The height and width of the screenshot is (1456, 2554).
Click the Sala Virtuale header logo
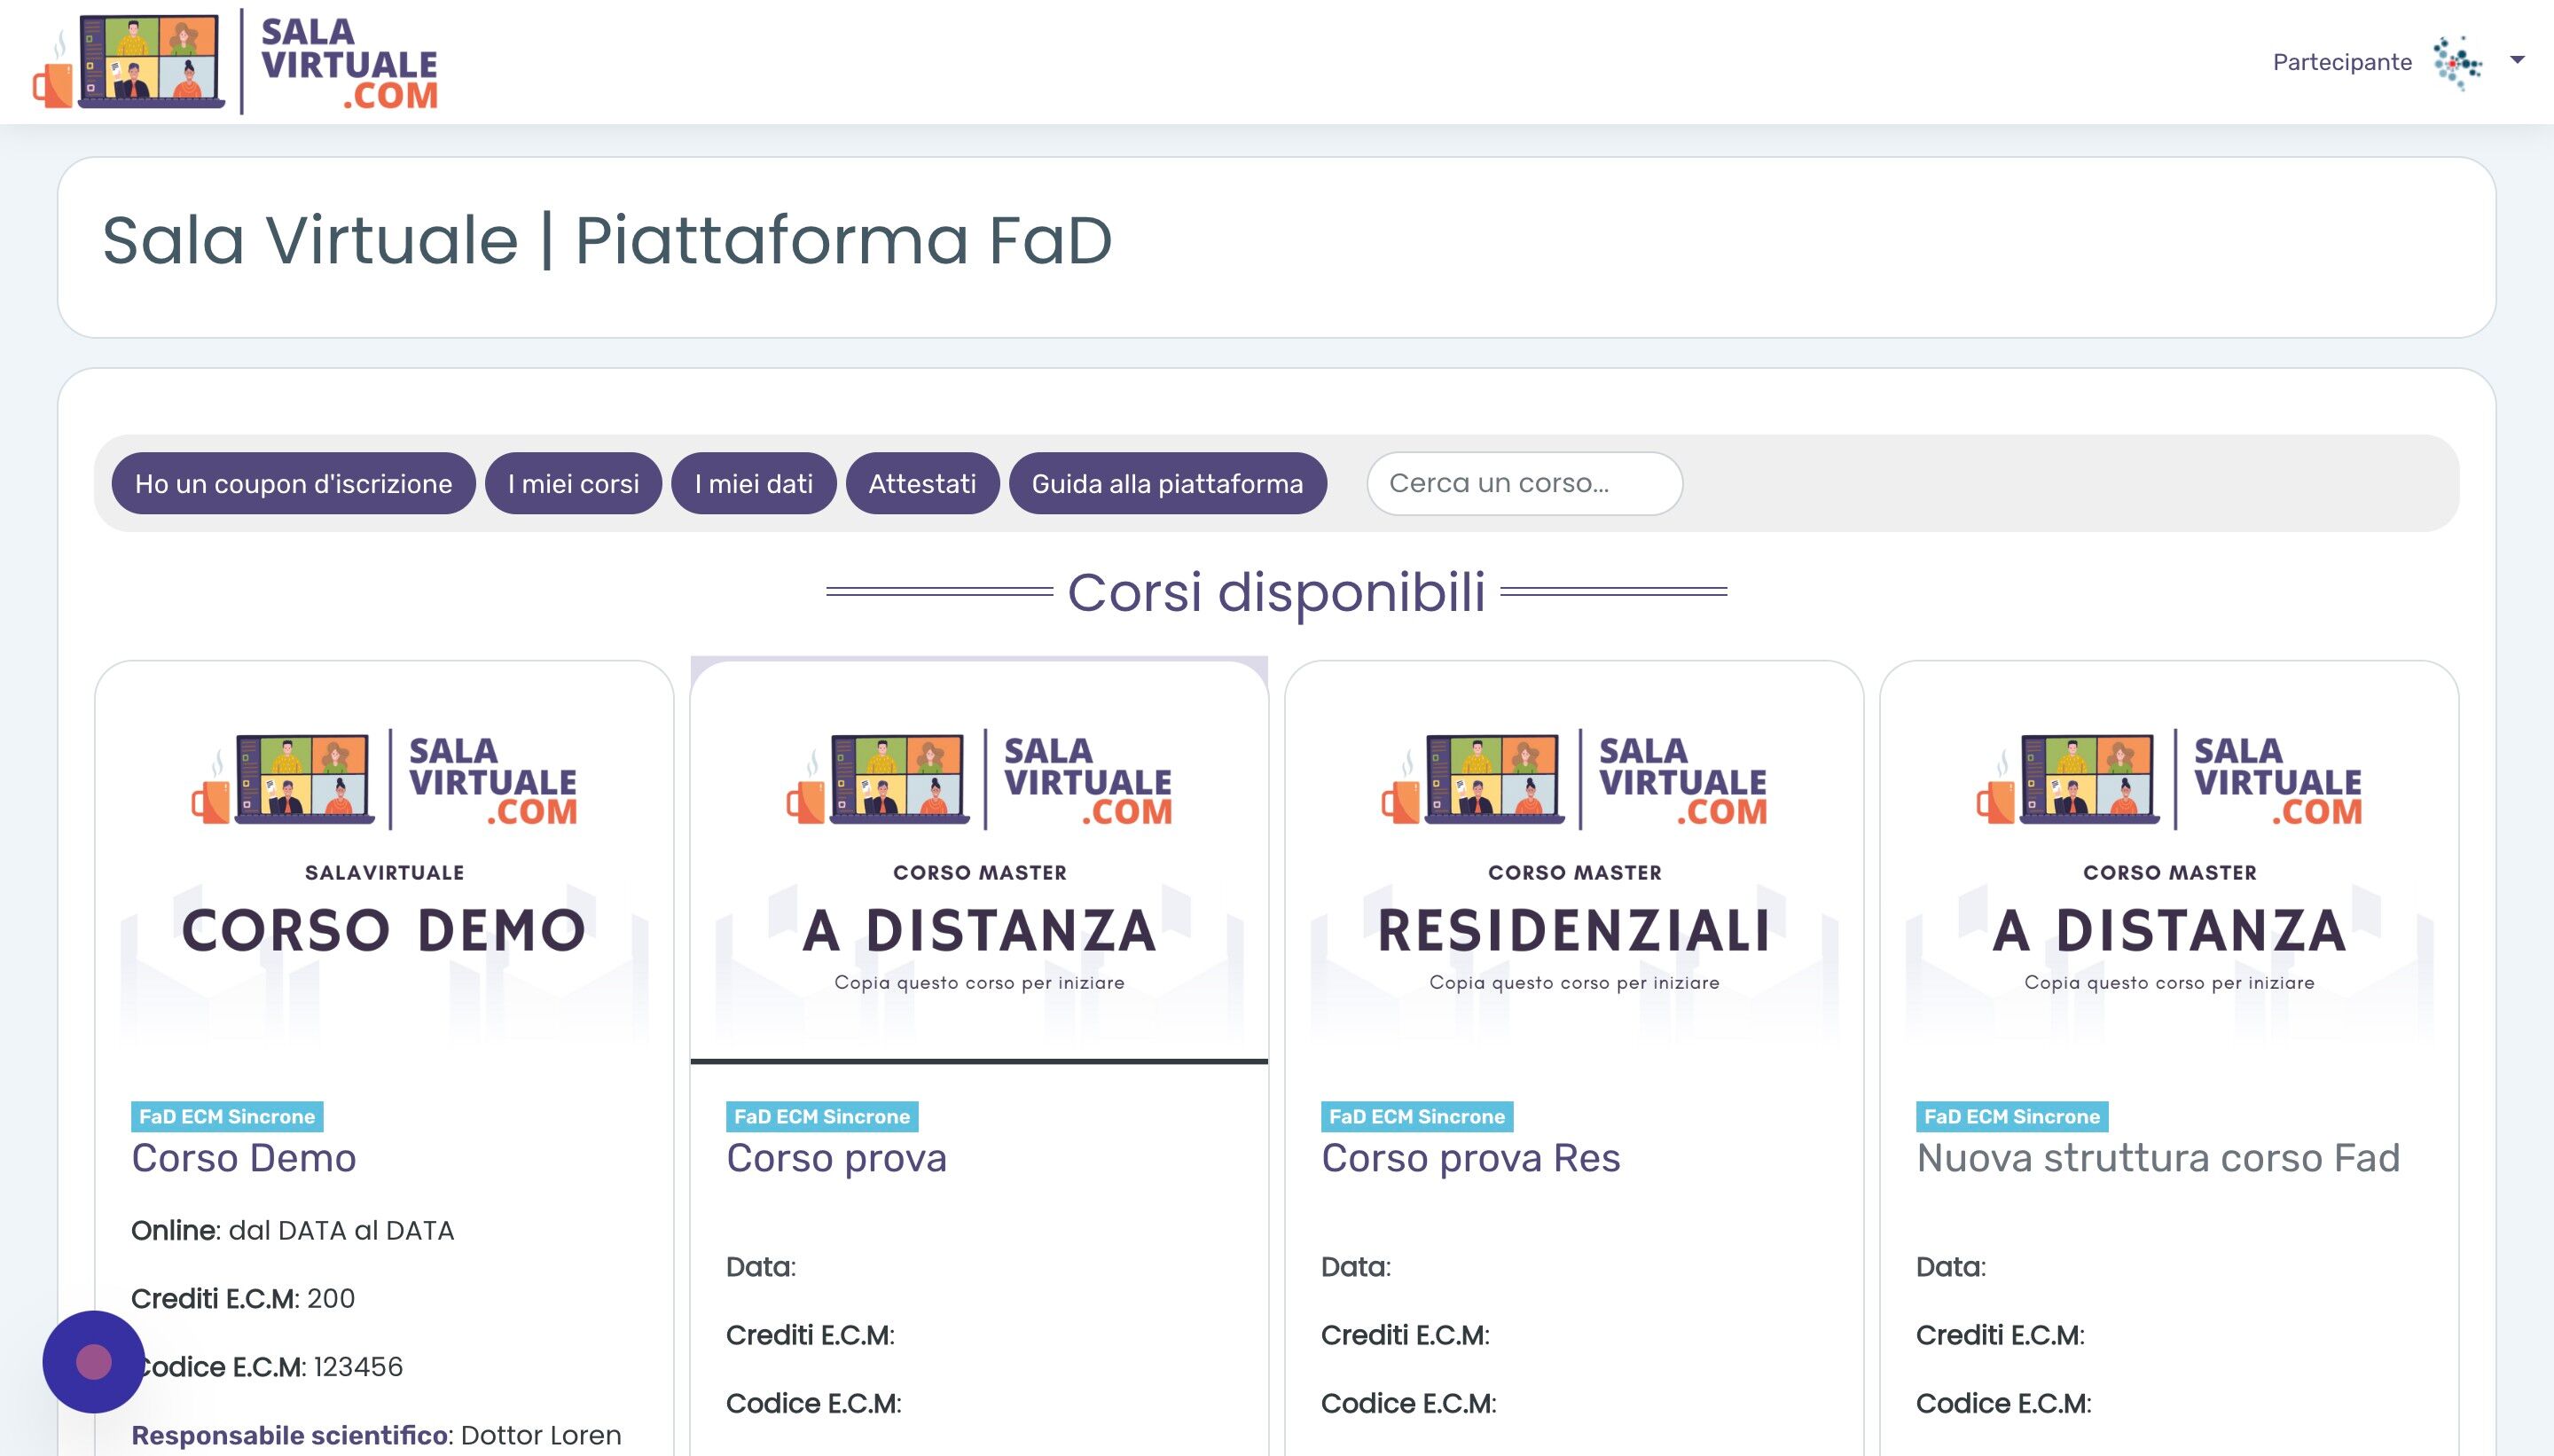pos(236,62)
